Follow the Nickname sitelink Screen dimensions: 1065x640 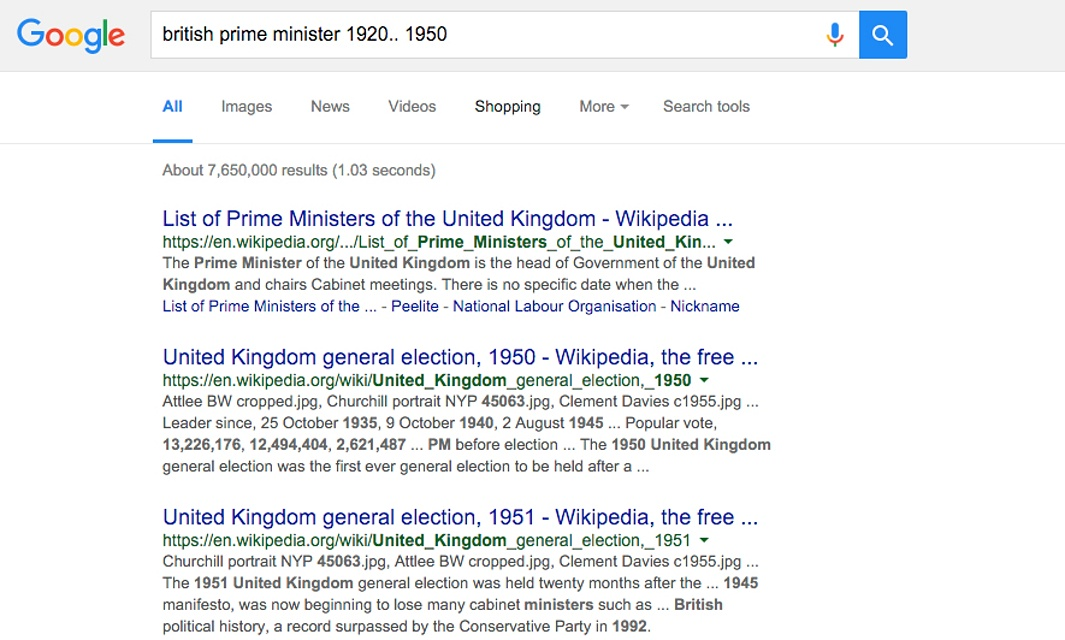705,306
